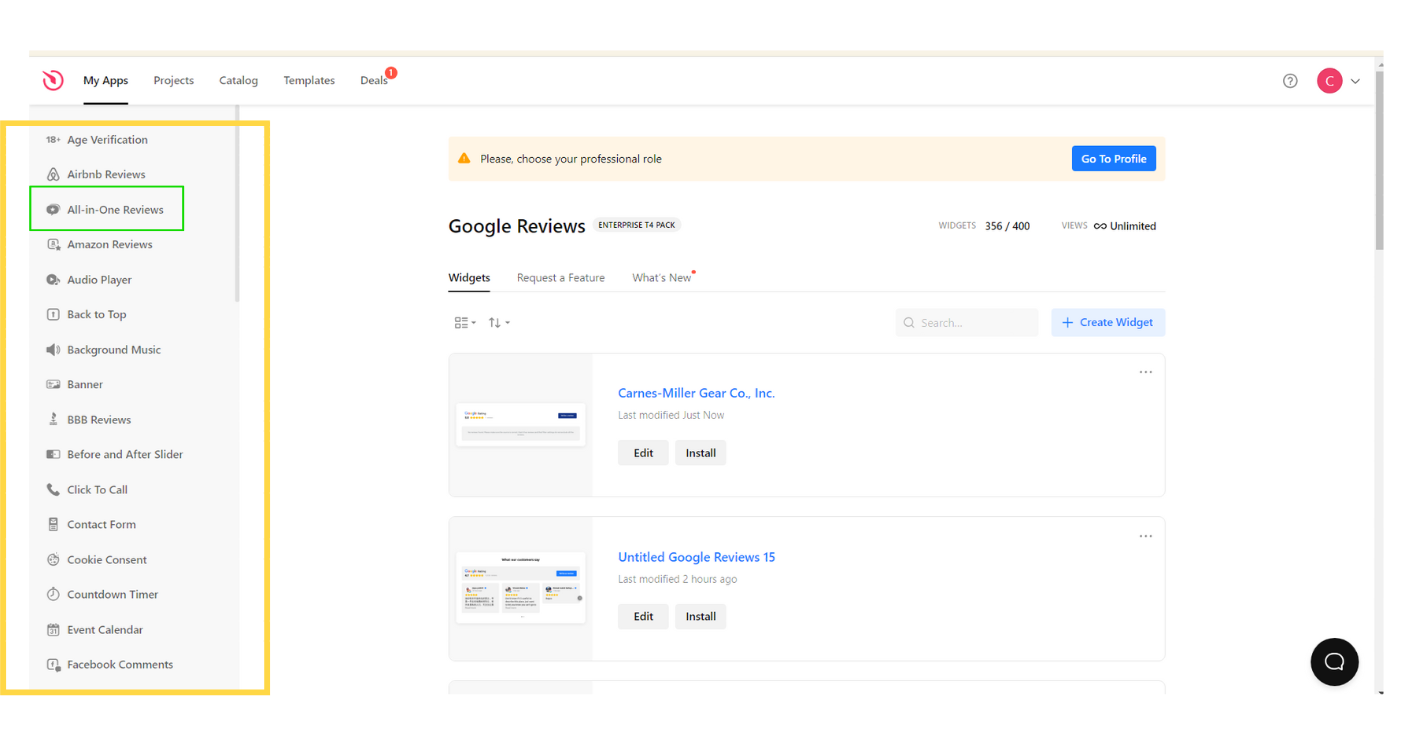The image size is (1425, 746).
Task: Click the Untitled Google Reviews 15 preview thumbnail
Action: click(521, 588)
